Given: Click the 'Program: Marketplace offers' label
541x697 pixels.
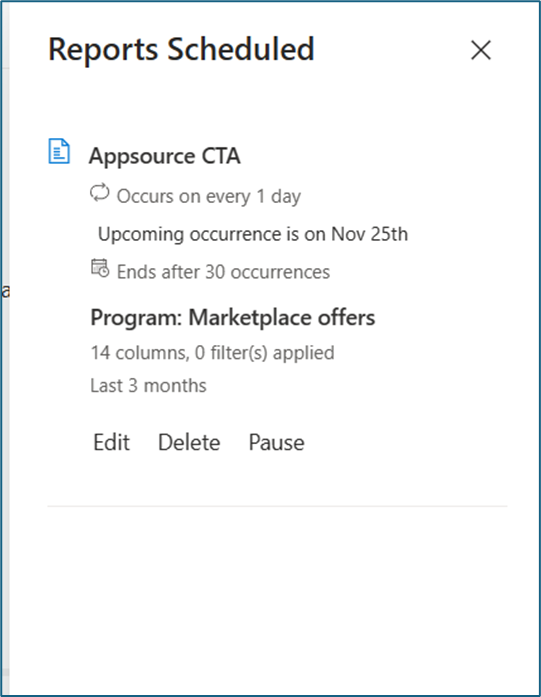Looking at the screenshot, I should click(x=232, y=318).
